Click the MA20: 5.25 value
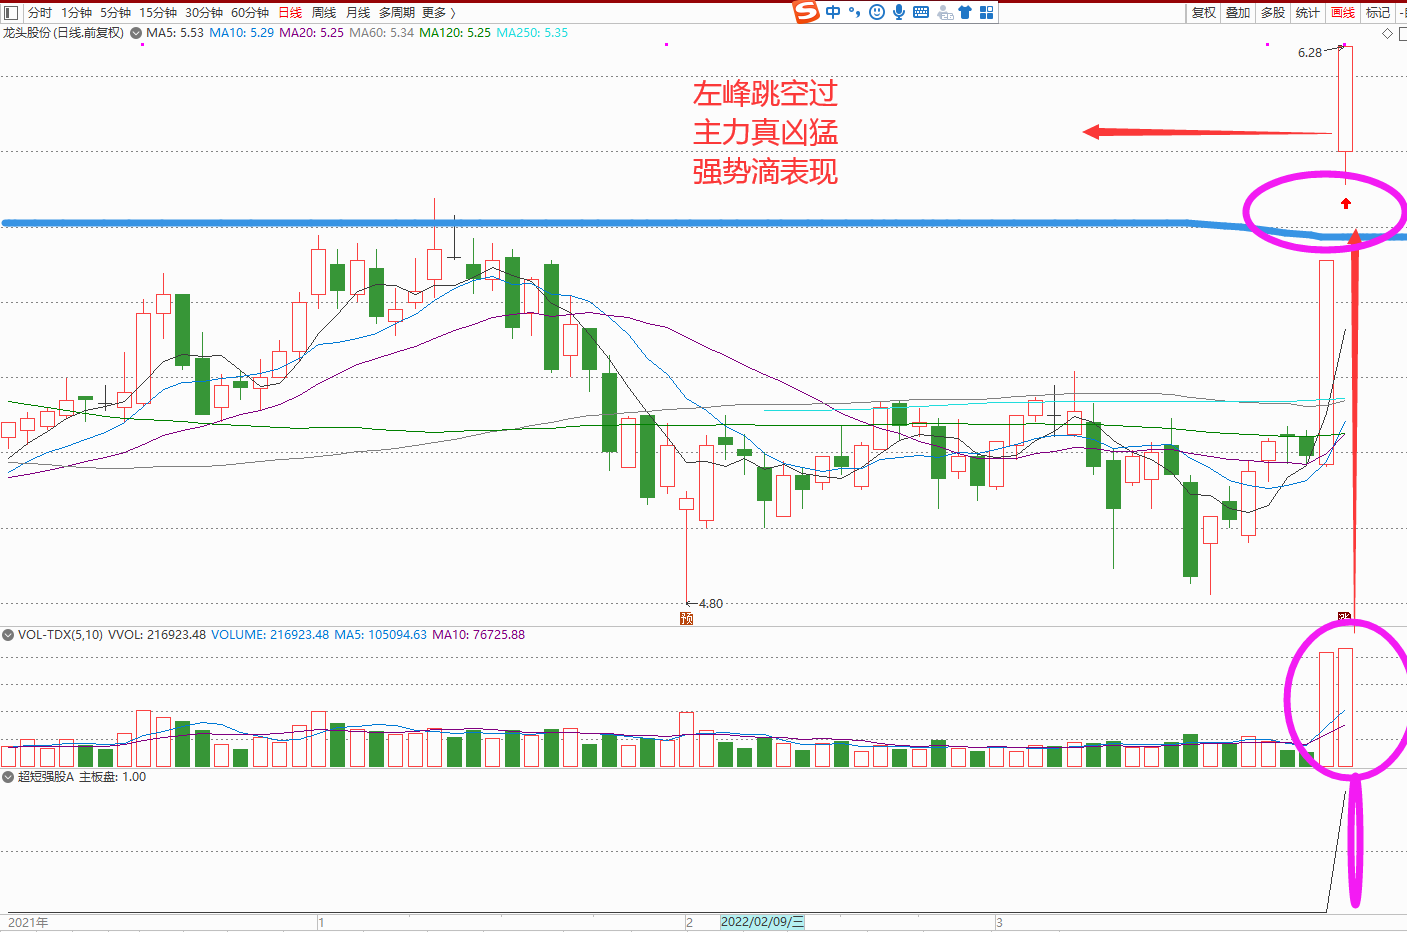1407x932 pixels. coord(311,33)
